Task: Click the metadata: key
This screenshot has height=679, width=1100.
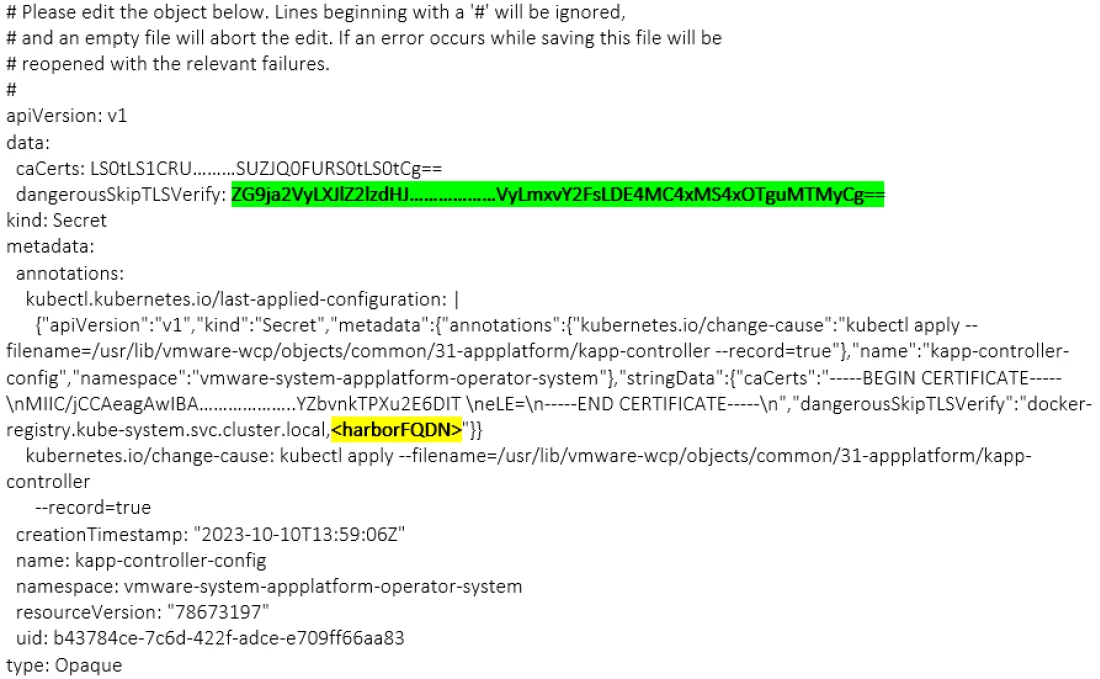Action: click(50, 246)
